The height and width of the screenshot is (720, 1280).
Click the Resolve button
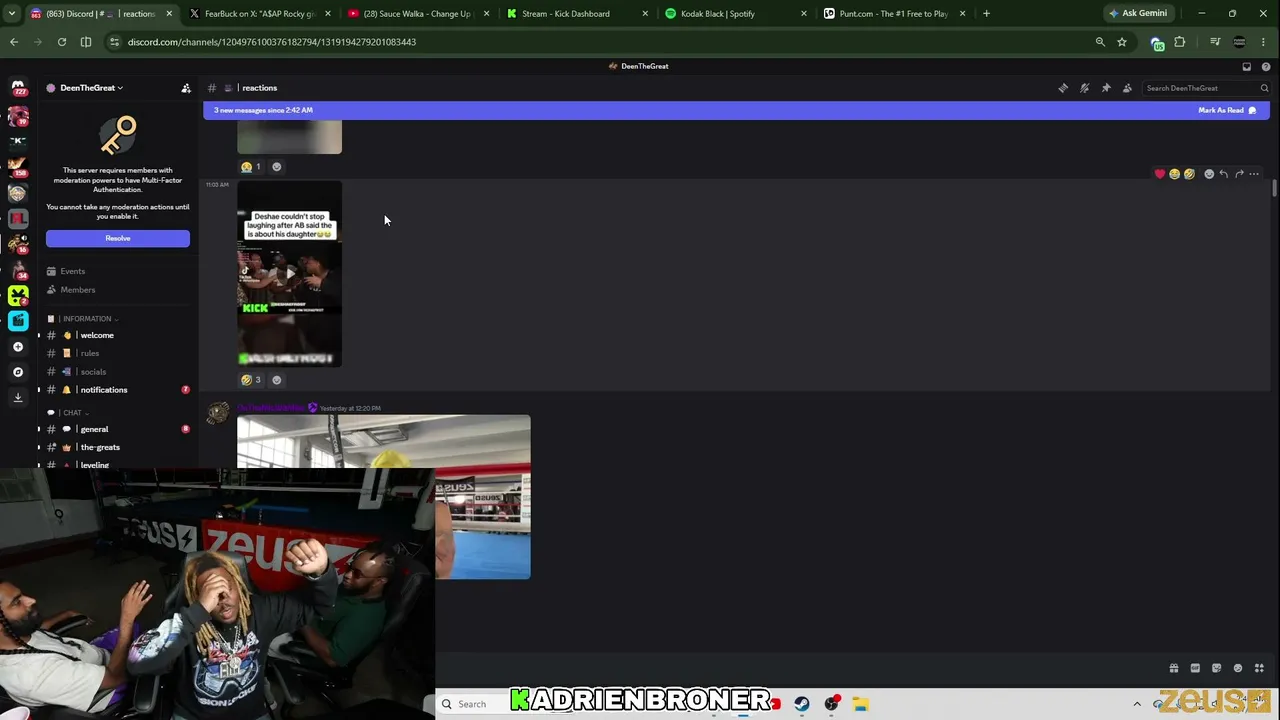(x=118, y=239)
